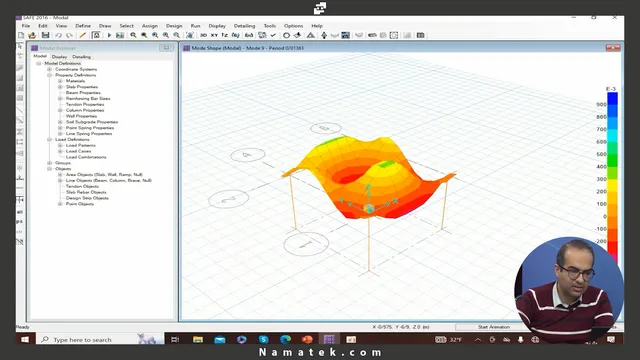Click the Save model toolbar icon
The image size is (640, 360).
(45, 36)
